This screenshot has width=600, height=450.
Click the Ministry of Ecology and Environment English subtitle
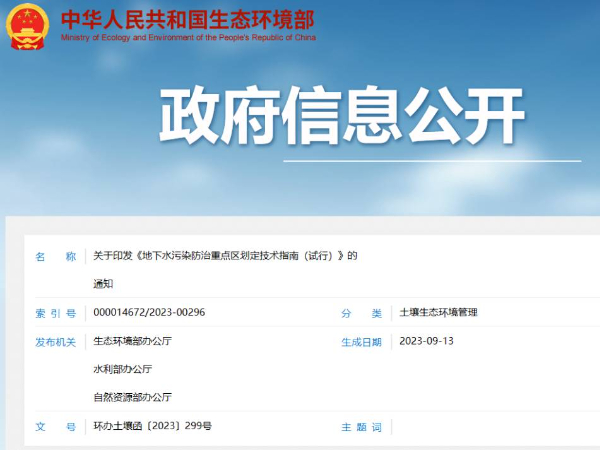(188, 38)
